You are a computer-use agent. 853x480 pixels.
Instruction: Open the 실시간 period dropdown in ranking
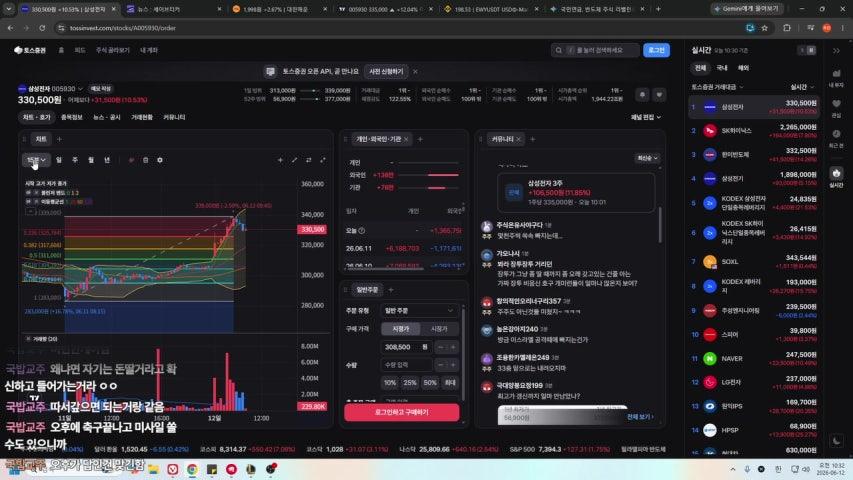(x=802, y=87)
